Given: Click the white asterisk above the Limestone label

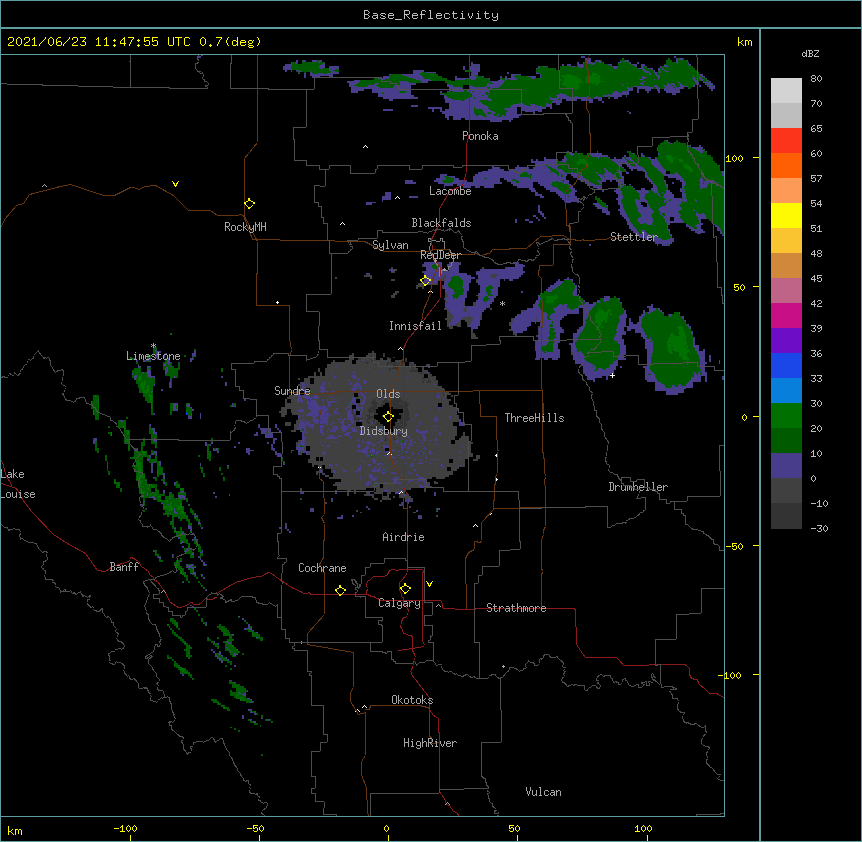Looking at the screenshot, I should [x=153, y=346].
